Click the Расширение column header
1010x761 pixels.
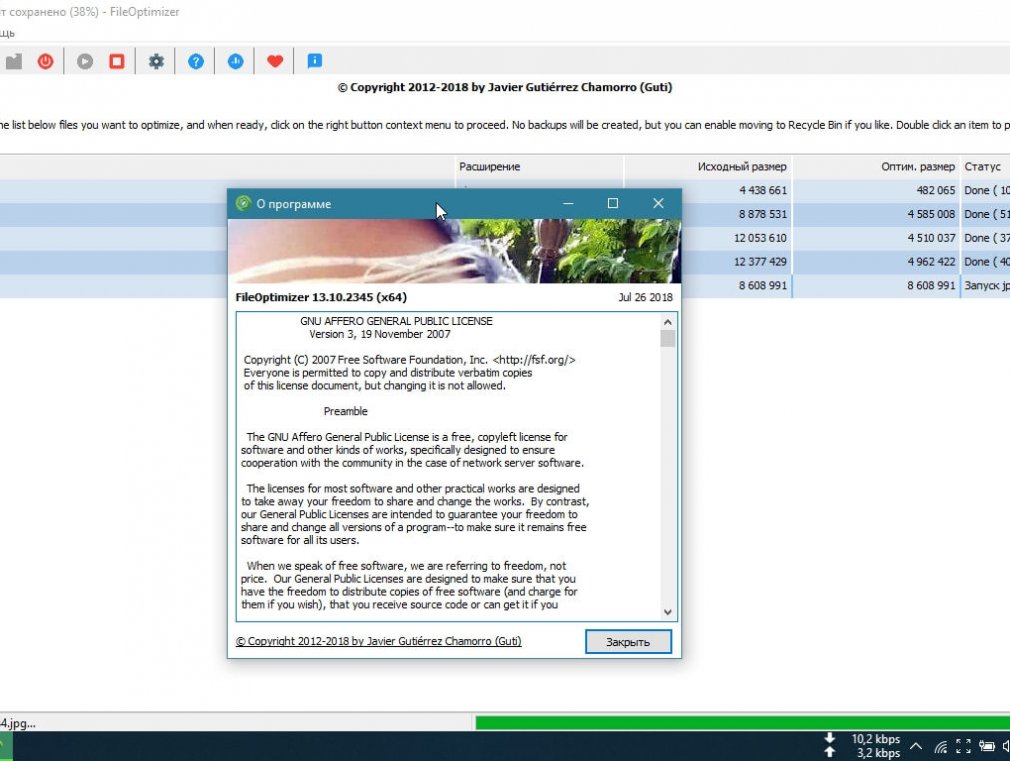click(538, 167)
